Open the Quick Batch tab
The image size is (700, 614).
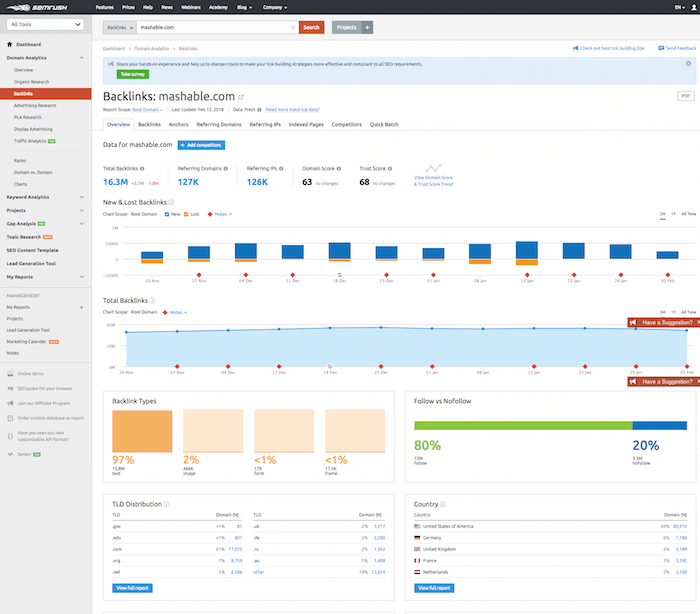coord(384,125)
